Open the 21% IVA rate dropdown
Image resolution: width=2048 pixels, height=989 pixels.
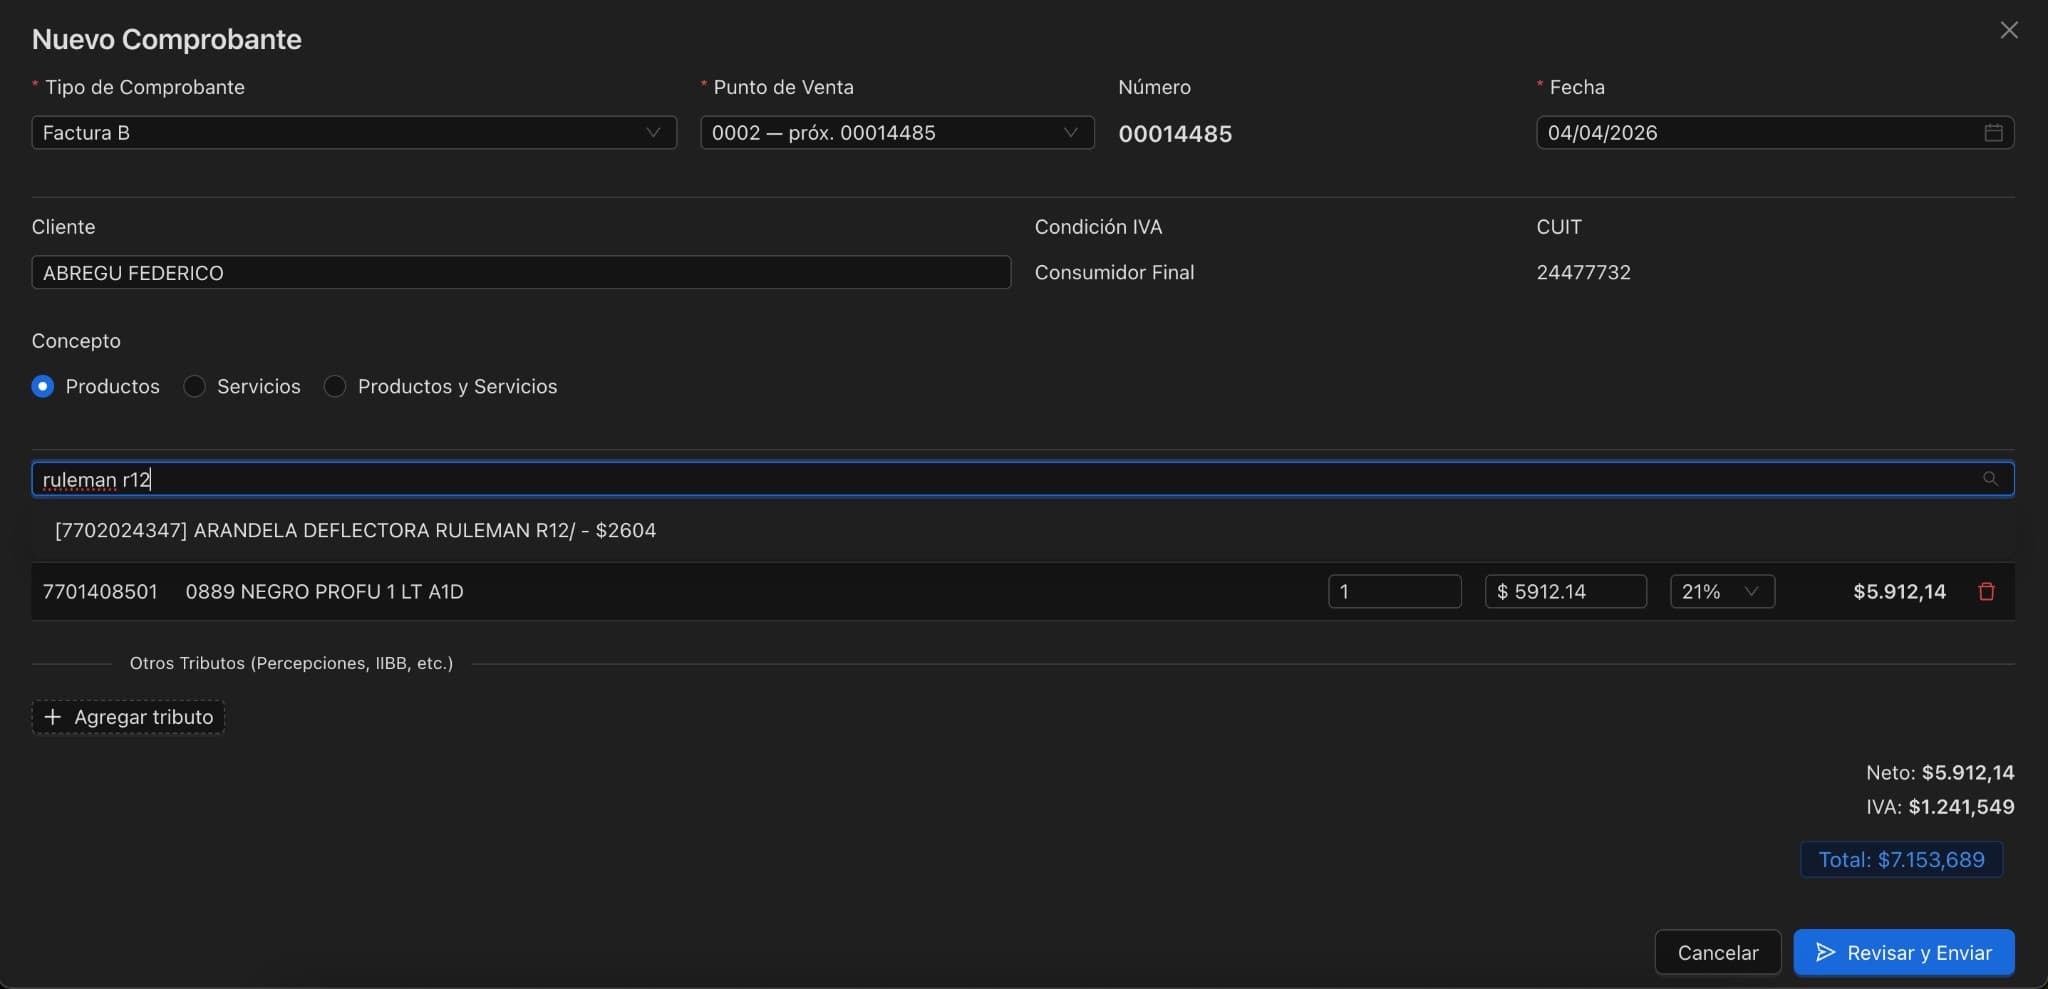(1721, 591)
